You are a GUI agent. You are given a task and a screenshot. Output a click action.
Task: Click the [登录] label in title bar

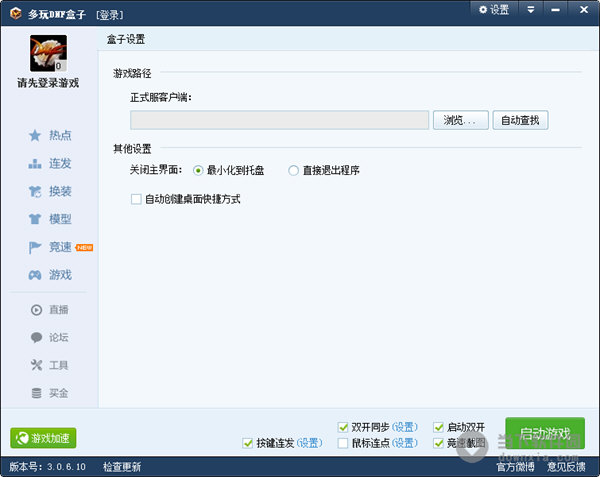[x=110, y=15]
